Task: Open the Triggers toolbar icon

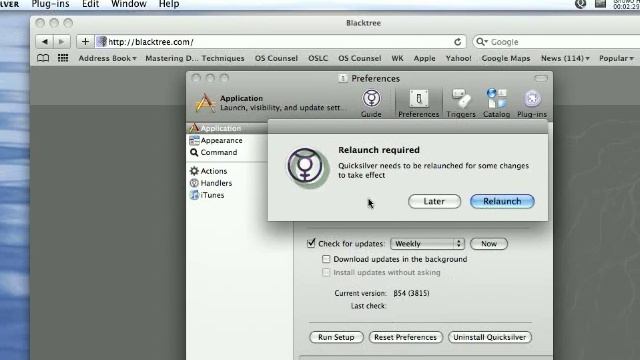Action: [461, 103]
